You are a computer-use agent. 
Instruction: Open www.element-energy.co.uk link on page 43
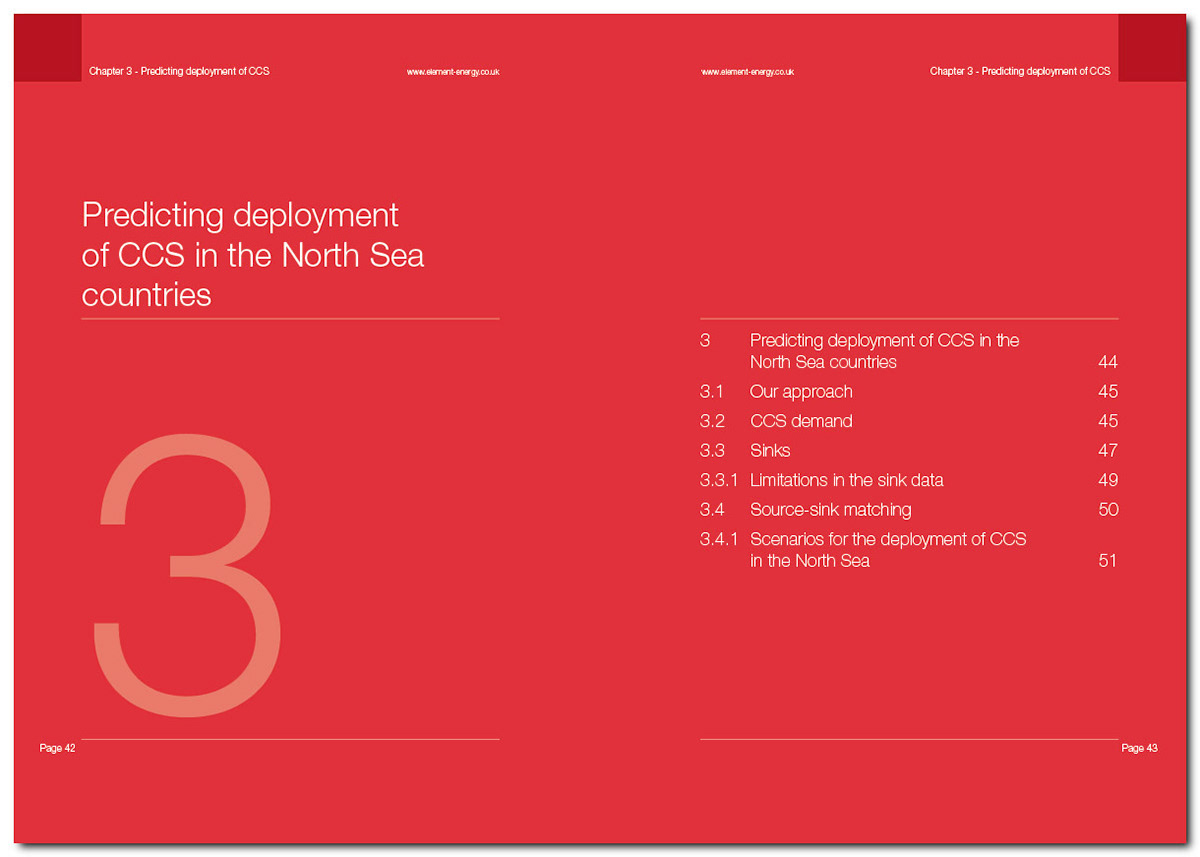[x=747, y=72]
